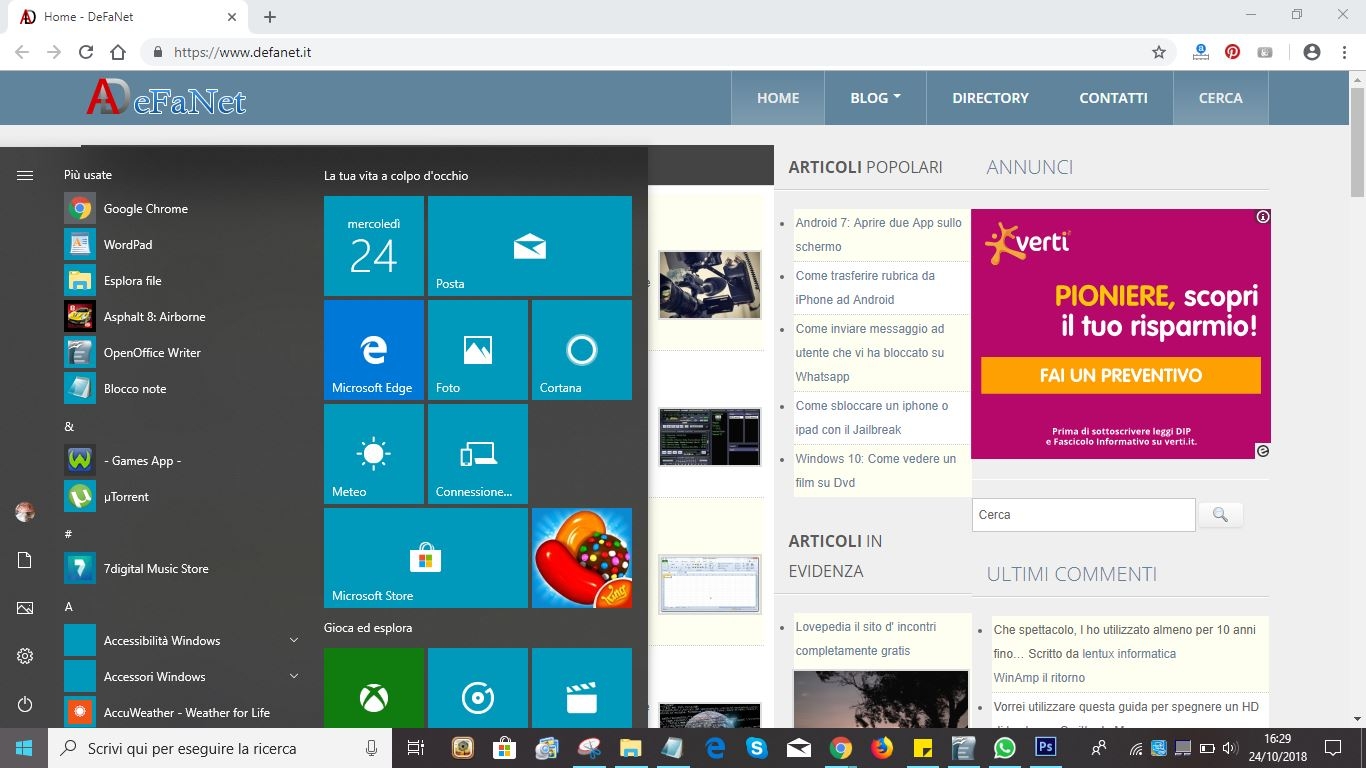Image resolution: width=1366 pixels, height=768 pixels.
Task: Open Blocco note from Start list
Action: [x=180, y=389]
